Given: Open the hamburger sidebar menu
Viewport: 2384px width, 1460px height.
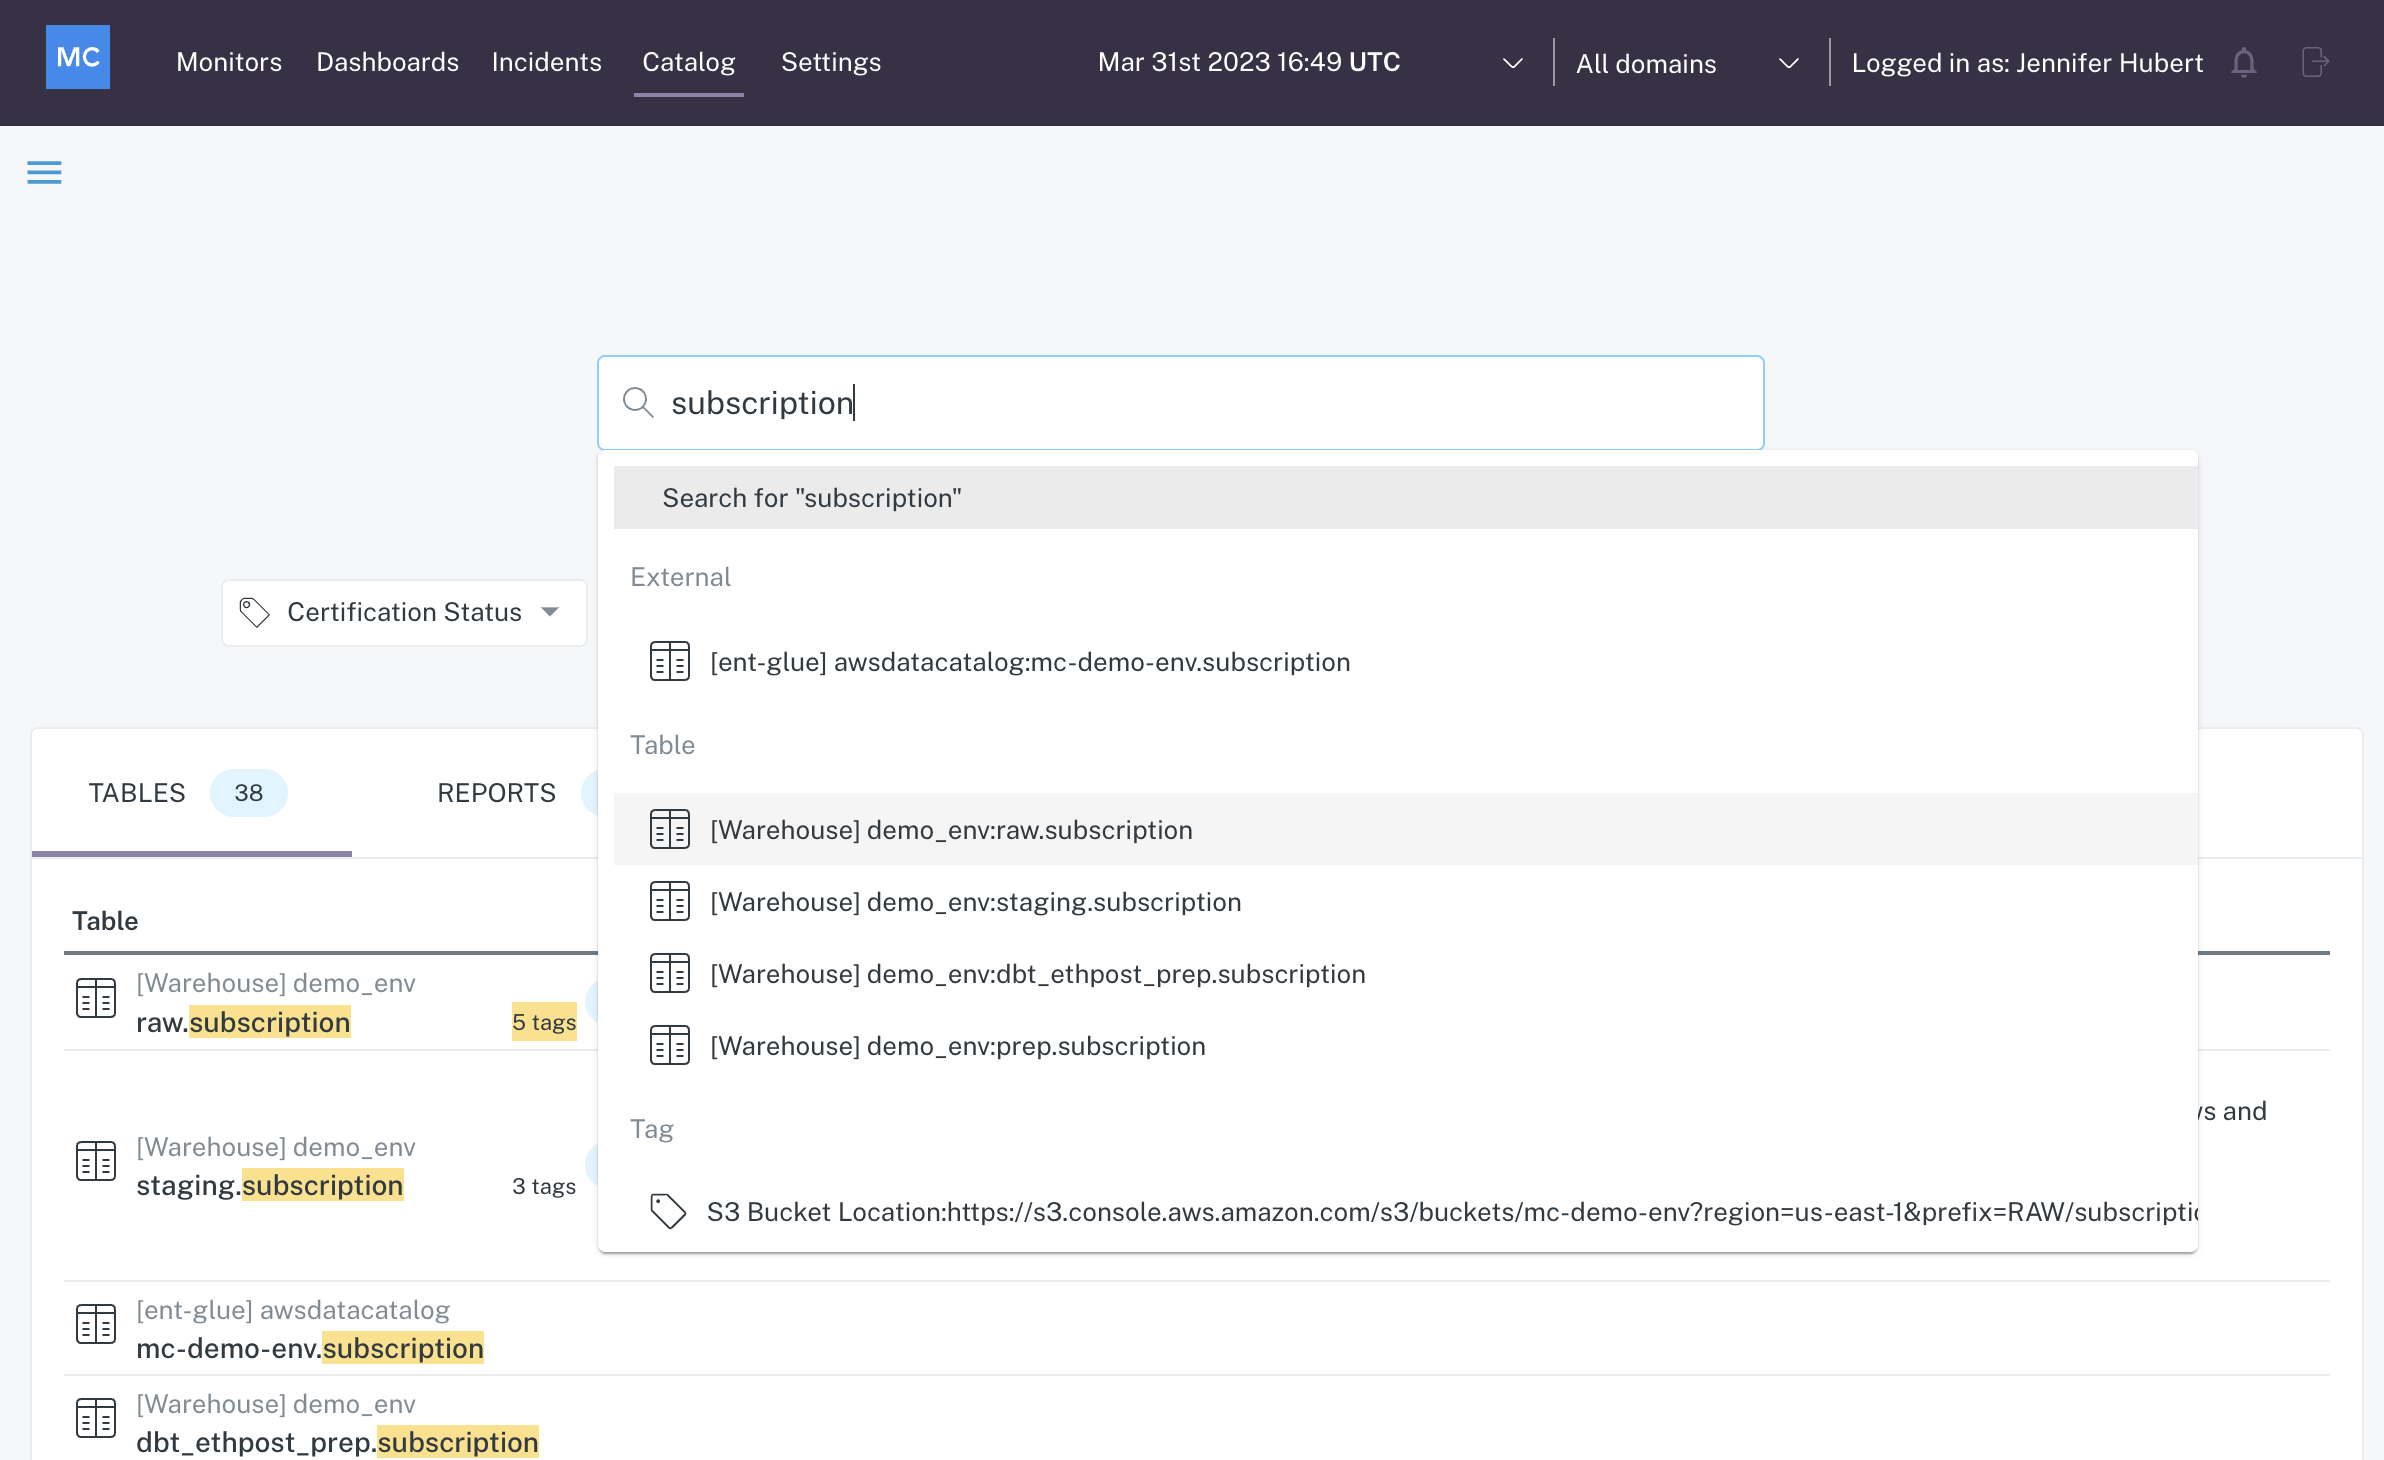Looking at the screenshot, I should coord(44,173).
